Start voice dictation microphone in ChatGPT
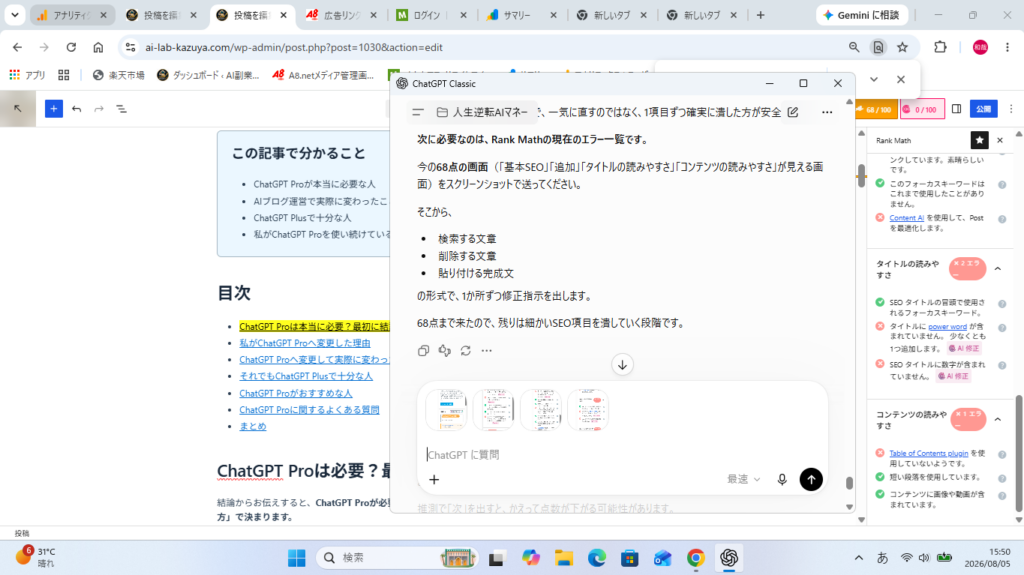 click(782, 480)
